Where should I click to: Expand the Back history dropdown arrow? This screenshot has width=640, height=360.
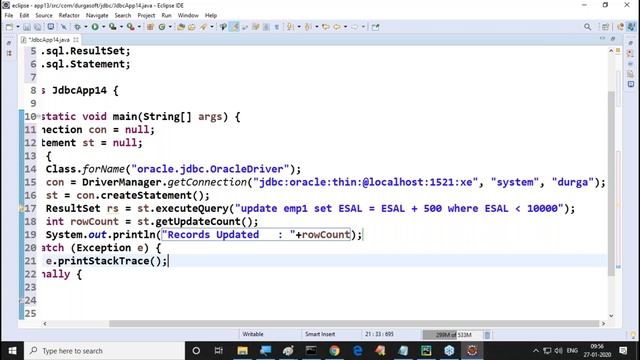tap(346, 27)
